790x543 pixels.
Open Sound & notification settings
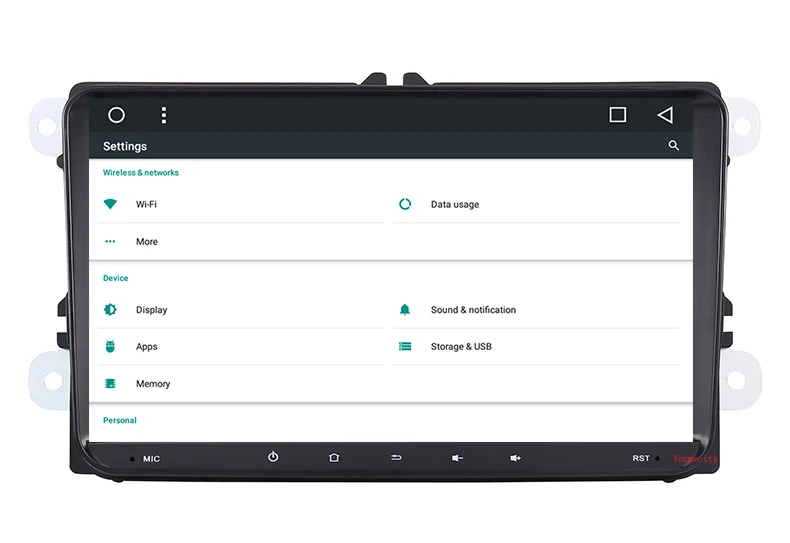[x=536, y=309]
